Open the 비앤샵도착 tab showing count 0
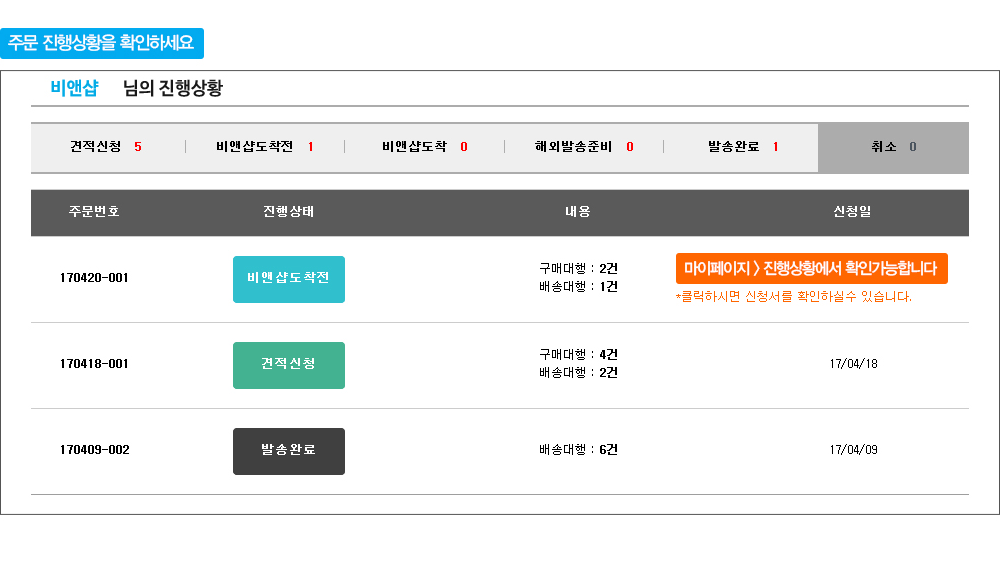Viewport: 1000px width, 585px height. 424,147
